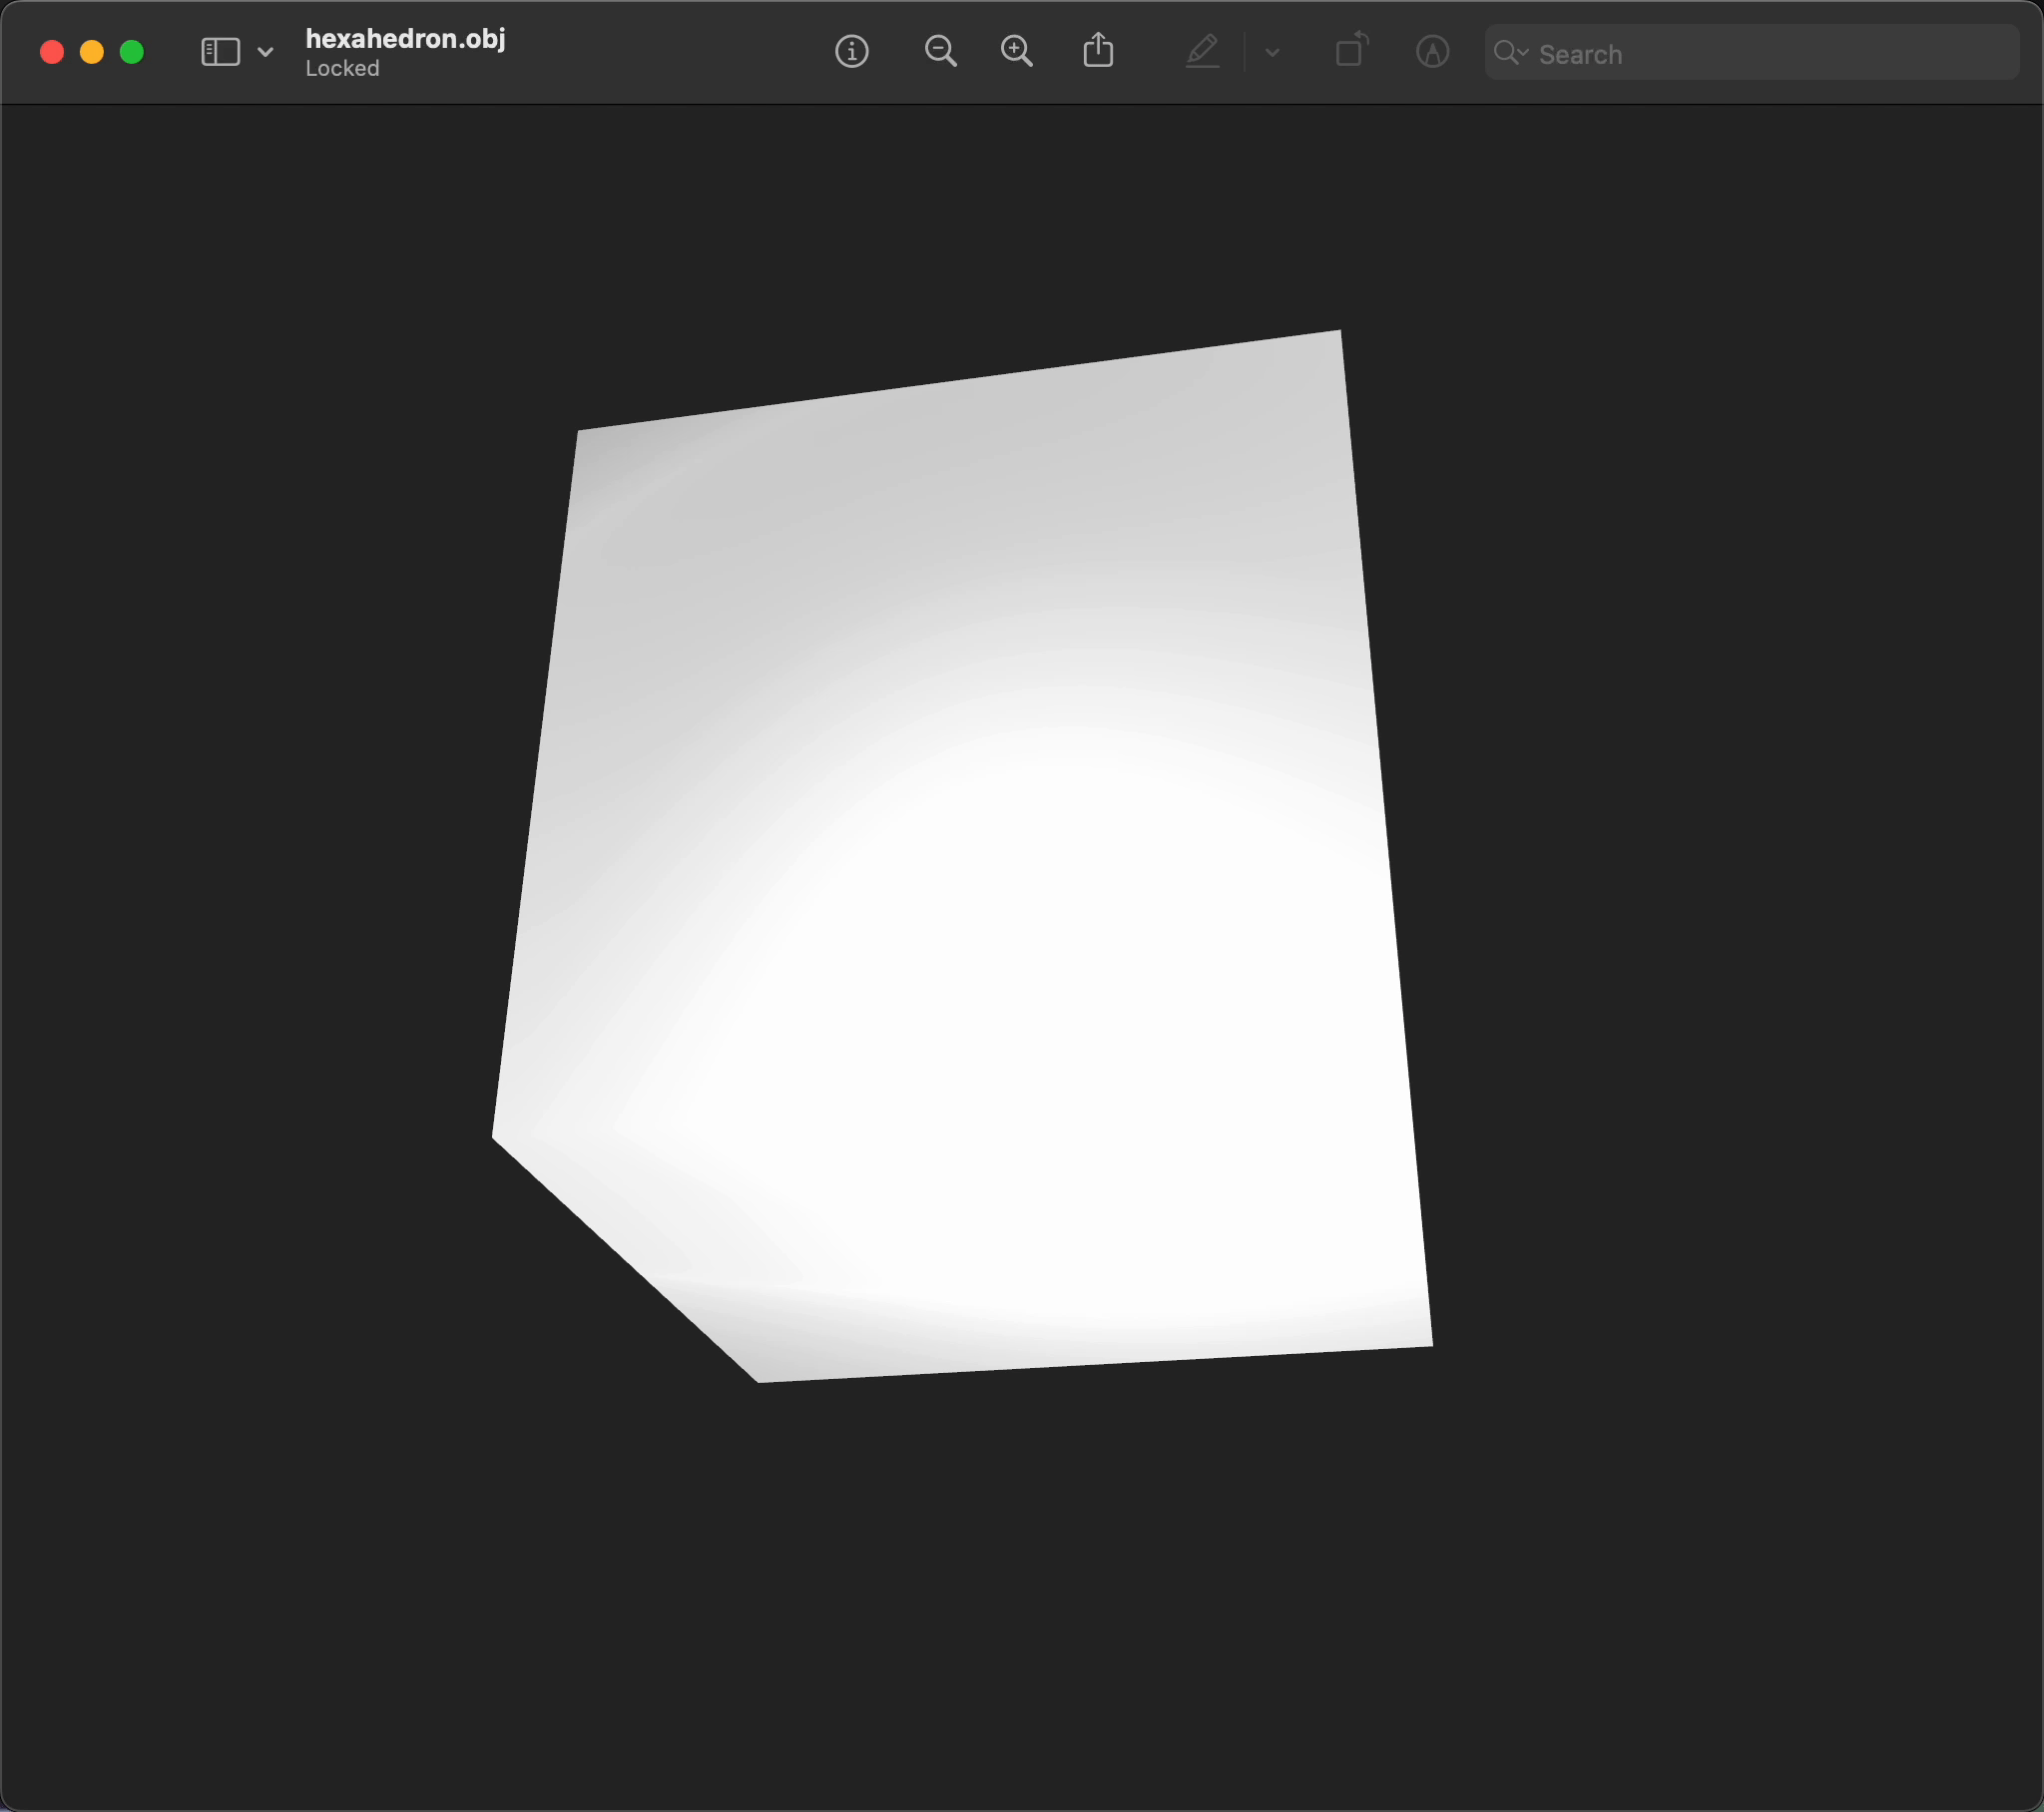Click the hexahedron.obj title
2044x1812 pixels.
tap(405, 39)
